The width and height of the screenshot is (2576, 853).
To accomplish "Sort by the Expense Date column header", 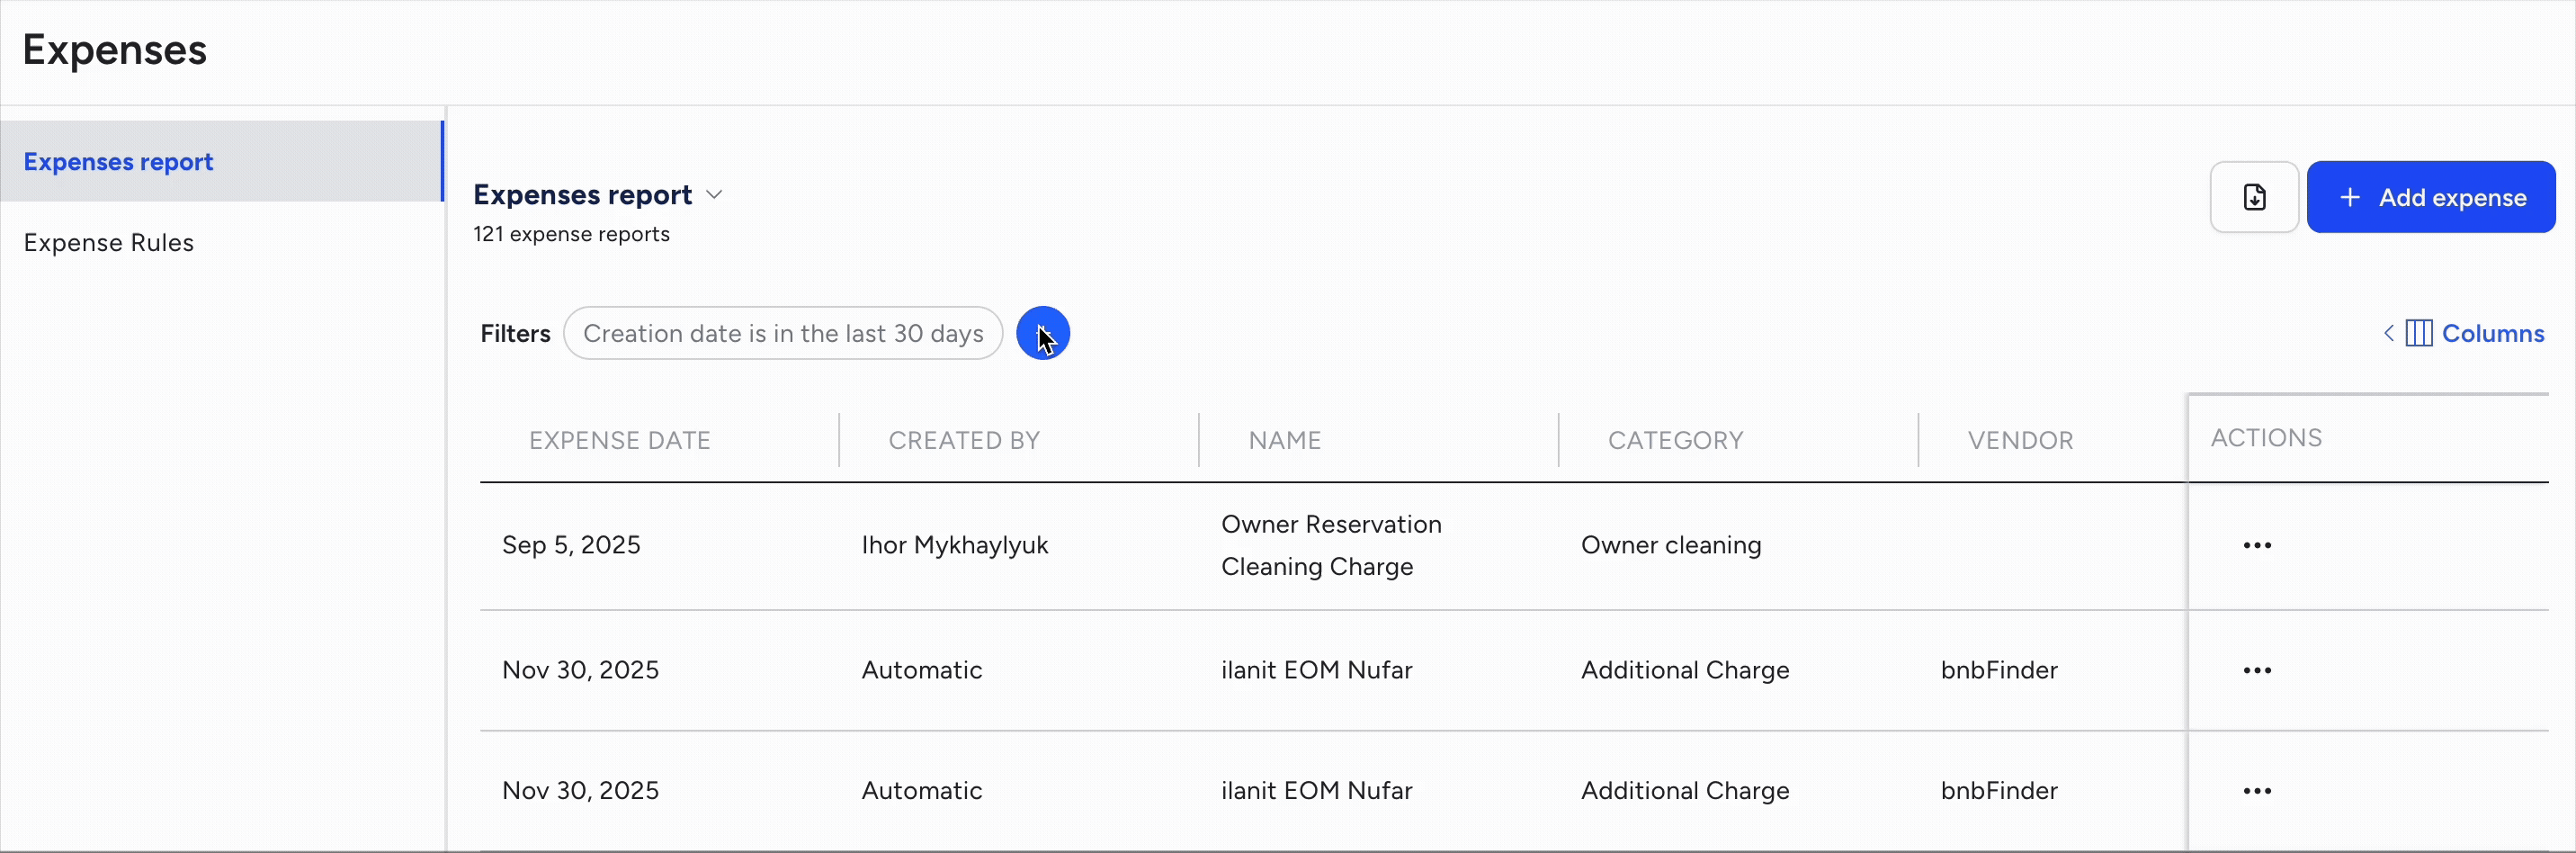I will click(619, 440).
